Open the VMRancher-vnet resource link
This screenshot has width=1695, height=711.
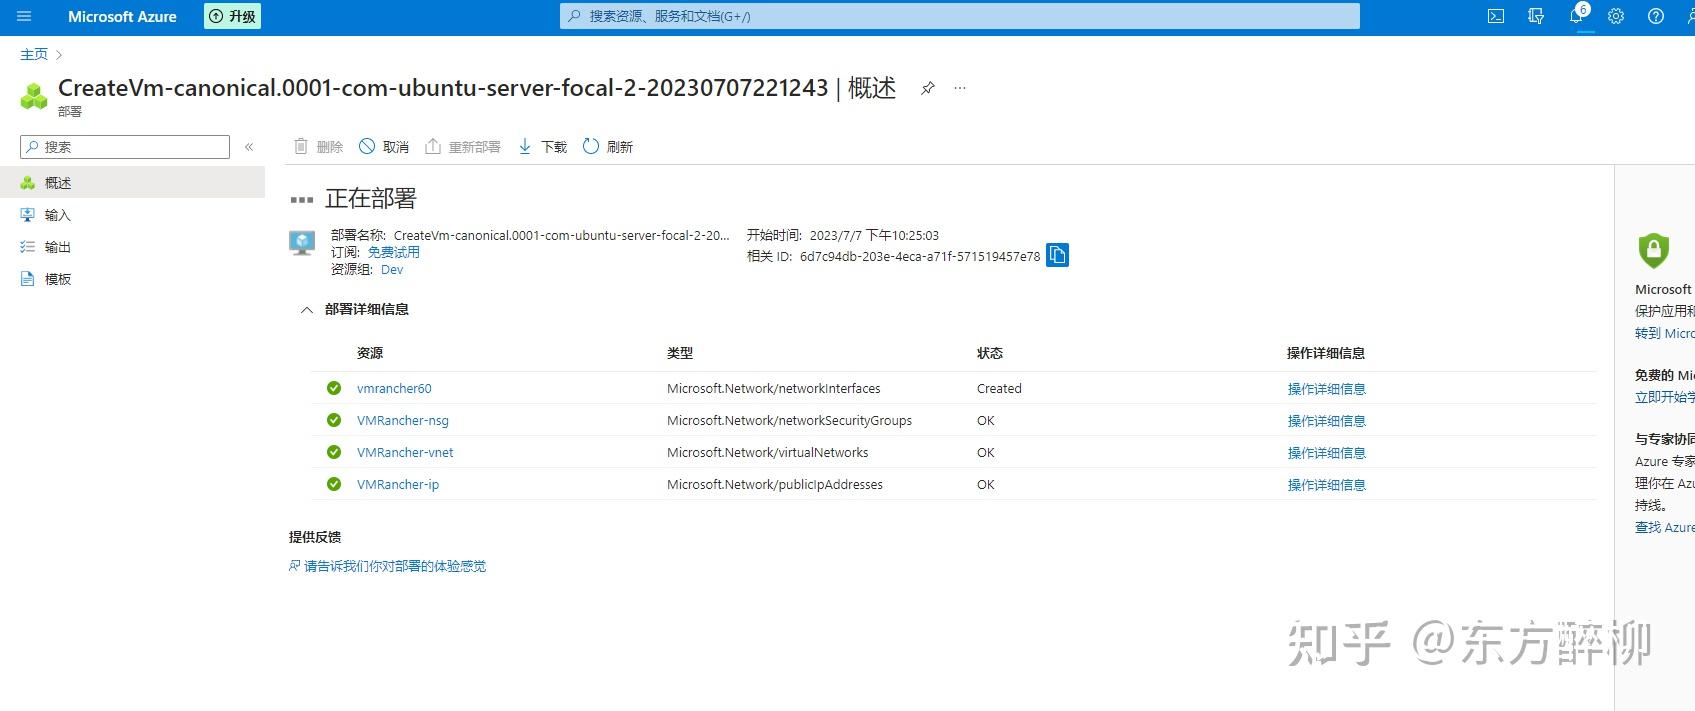point(405,452)
